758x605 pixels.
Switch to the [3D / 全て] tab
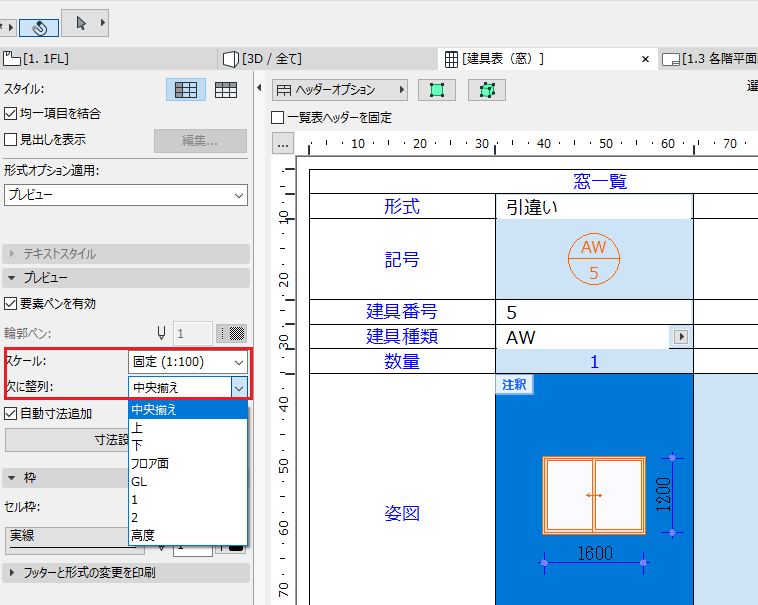[262, 59]
